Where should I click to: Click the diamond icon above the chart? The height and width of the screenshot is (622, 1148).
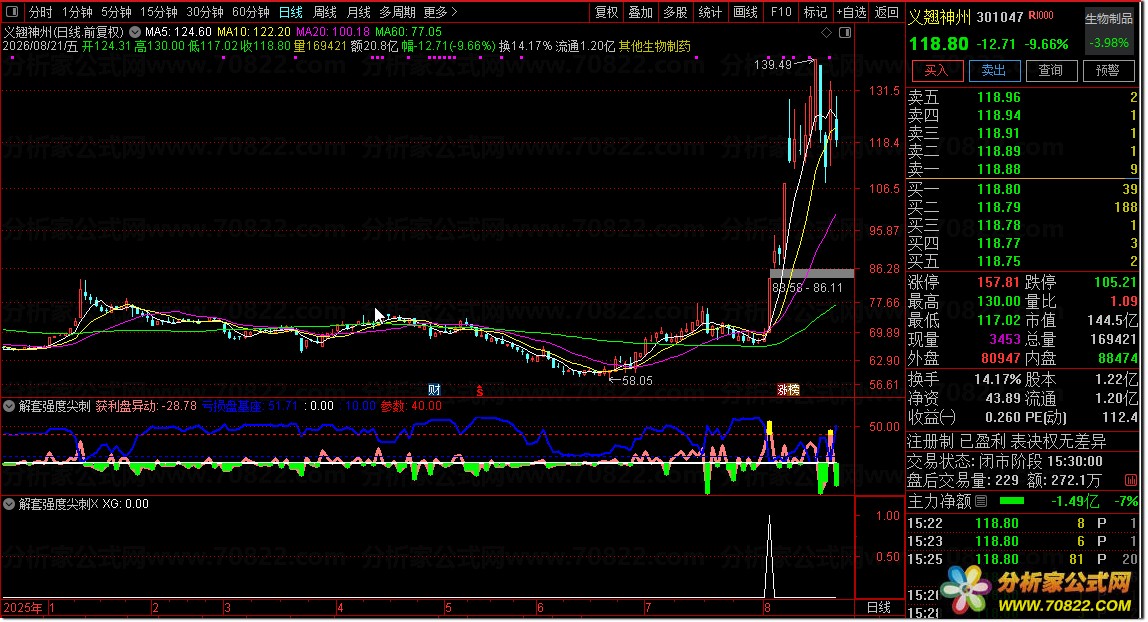(x=827, y=32)
